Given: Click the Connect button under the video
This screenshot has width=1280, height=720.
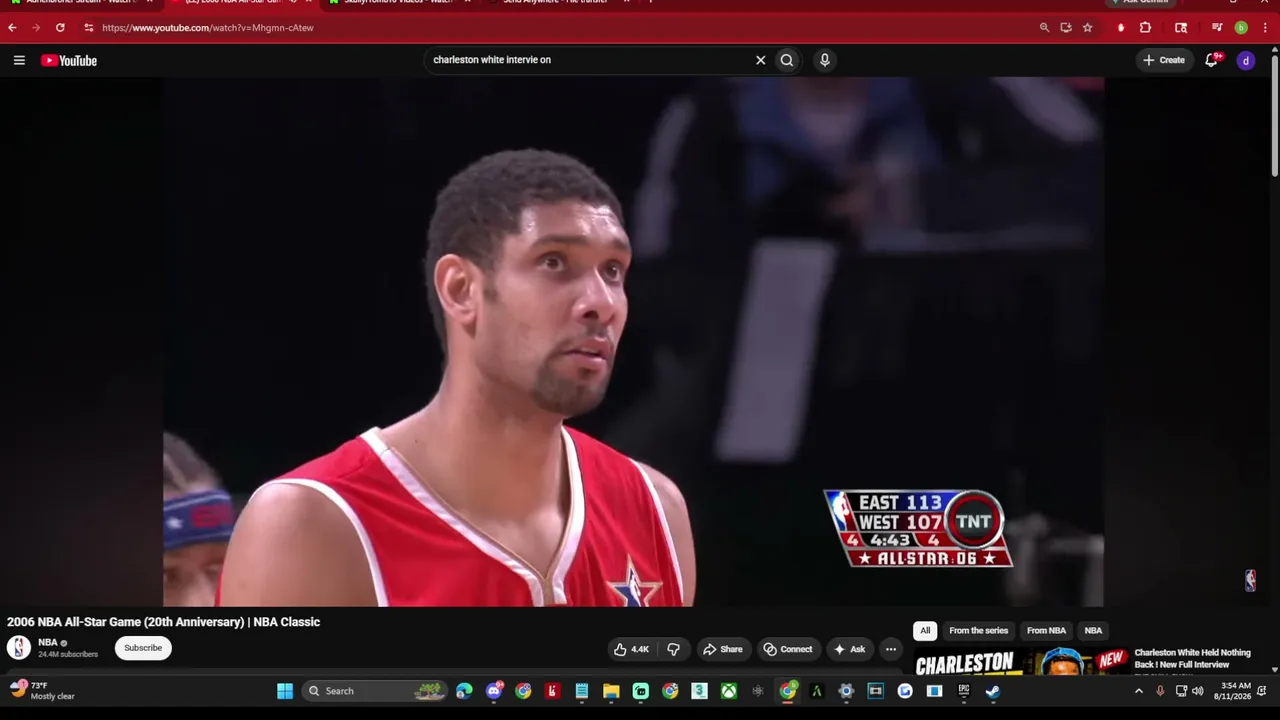Looking at the screenshot, I should [x=788, y=649].
